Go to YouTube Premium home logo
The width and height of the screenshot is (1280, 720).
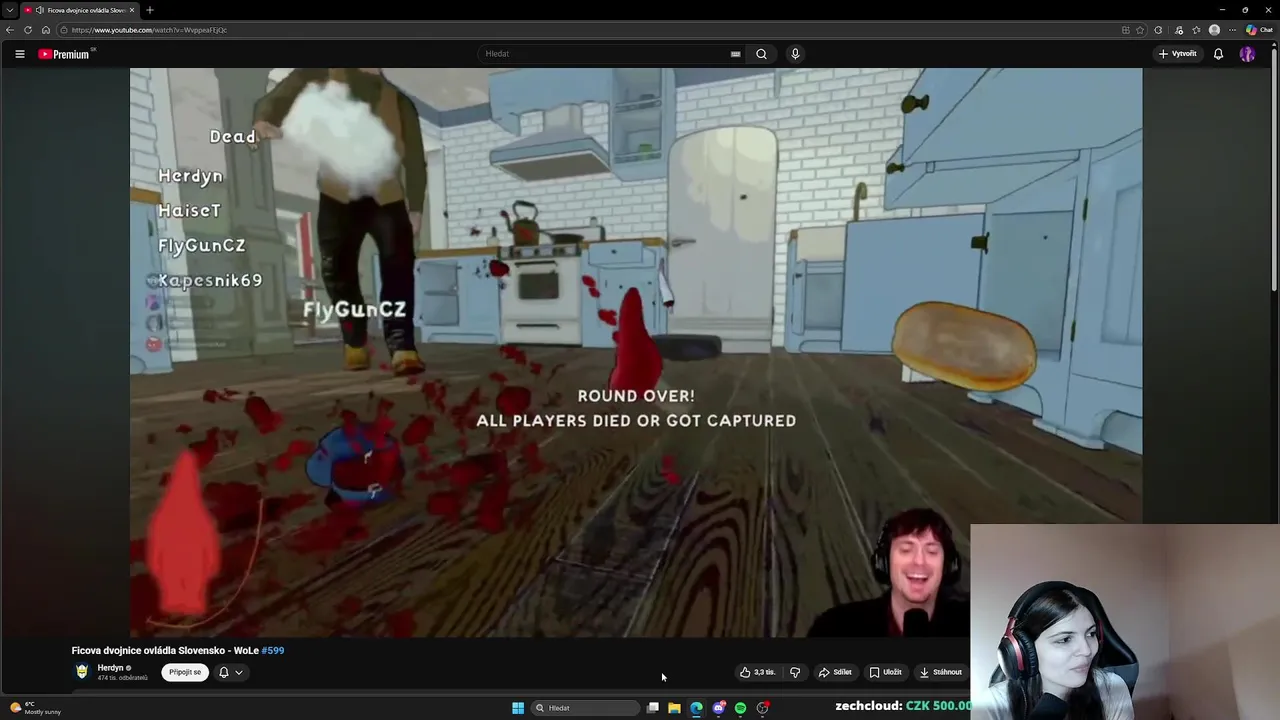coord(65,54)
